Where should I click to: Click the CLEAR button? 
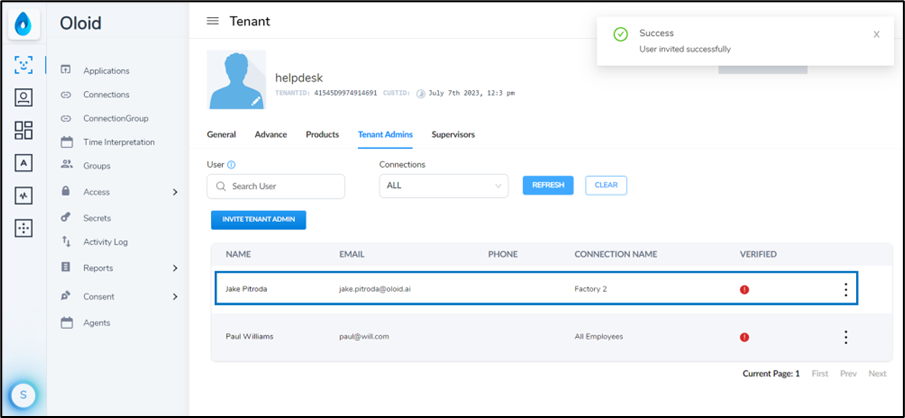[606, 185]
